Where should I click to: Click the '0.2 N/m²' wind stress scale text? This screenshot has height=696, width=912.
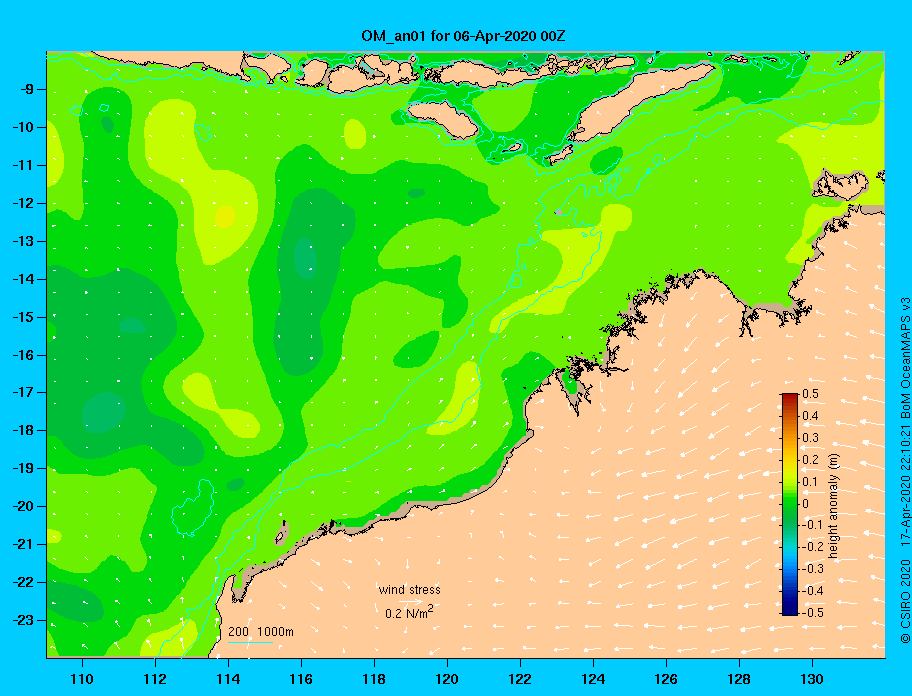(x=409, y=612)
